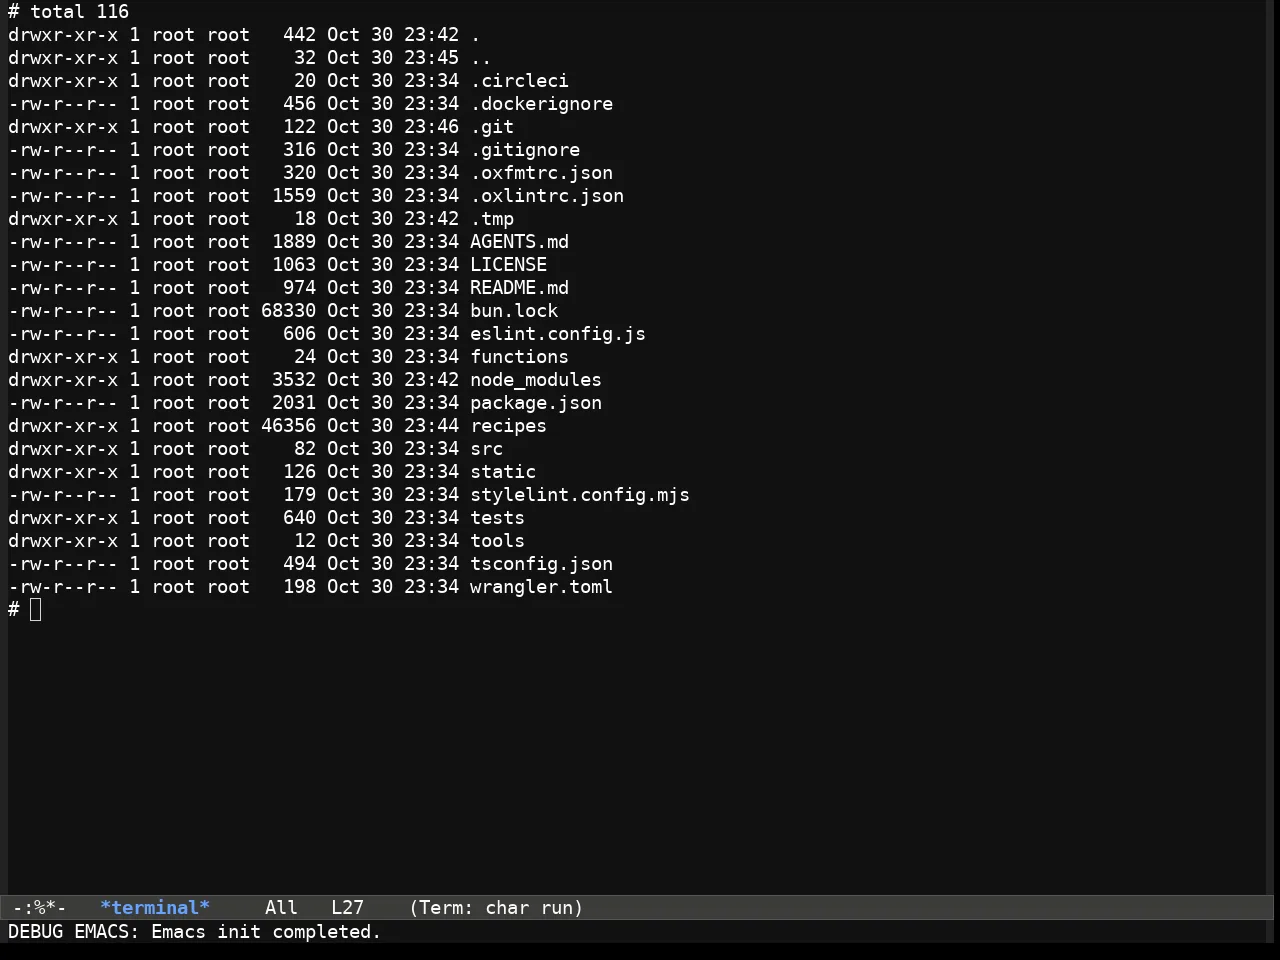Click the .oxlintrc.json file name
The image size is (1280, 960).
coord(547,196)
